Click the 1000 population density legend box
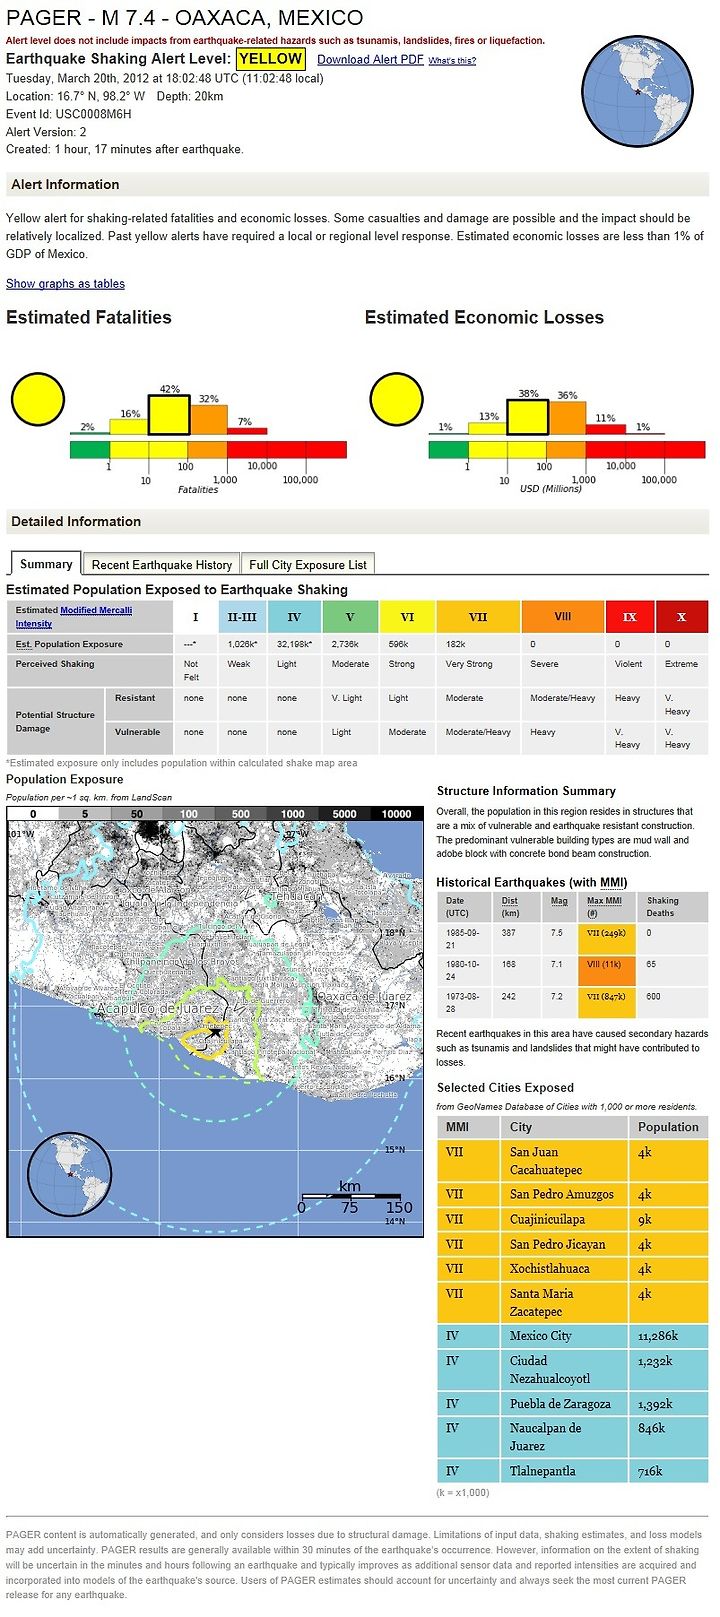720x1617 pixels. coord(292,814)
